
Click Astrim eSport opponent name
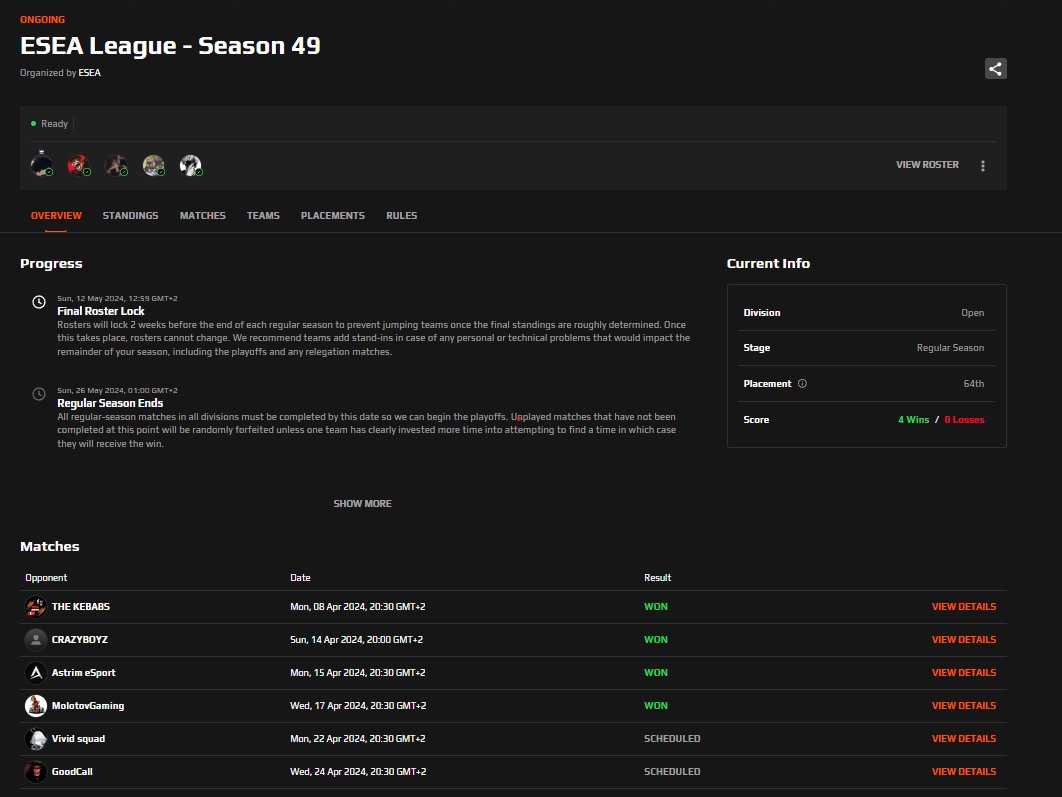tap(83, 672)
